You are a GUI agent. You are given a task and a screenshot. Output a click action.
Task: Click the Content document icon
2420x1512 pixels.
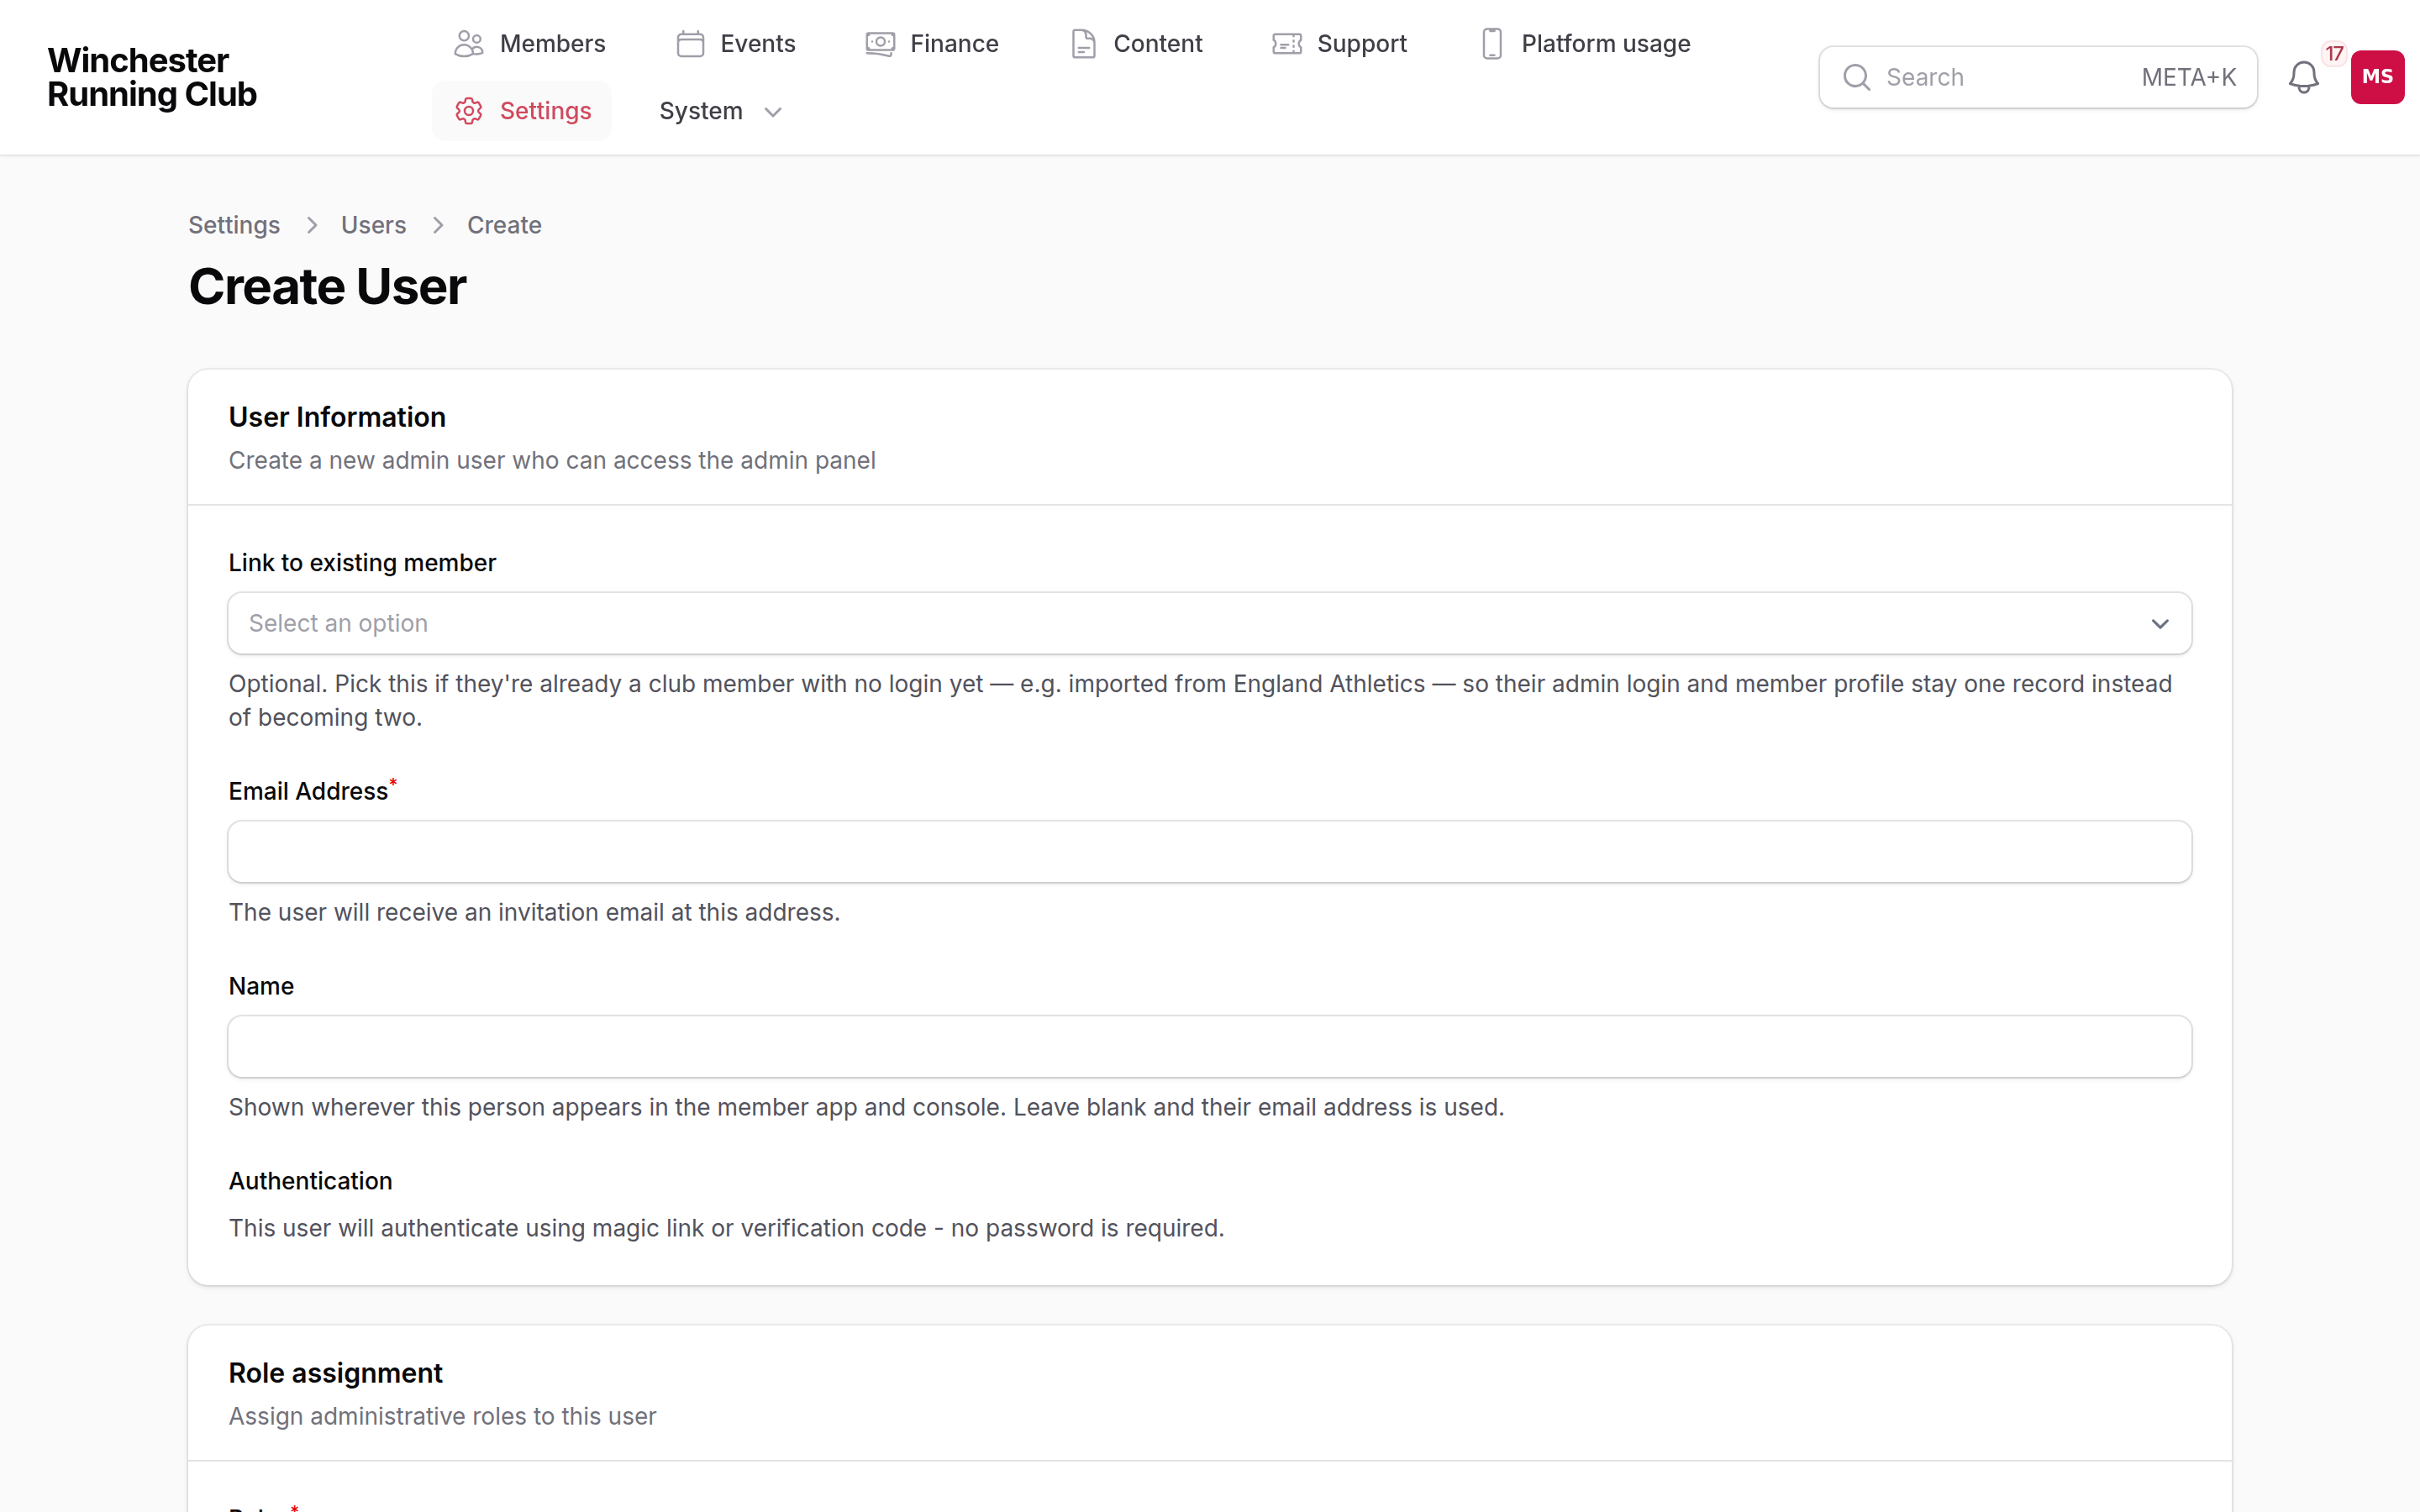point(1083,44)
